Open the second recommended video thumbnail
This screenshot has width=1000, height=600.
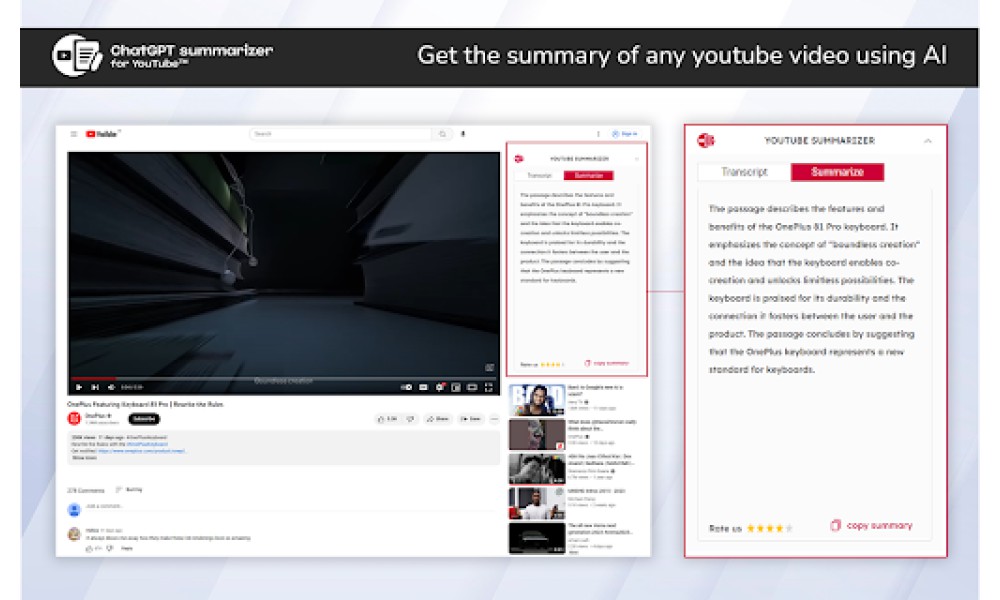pos(536,434)
